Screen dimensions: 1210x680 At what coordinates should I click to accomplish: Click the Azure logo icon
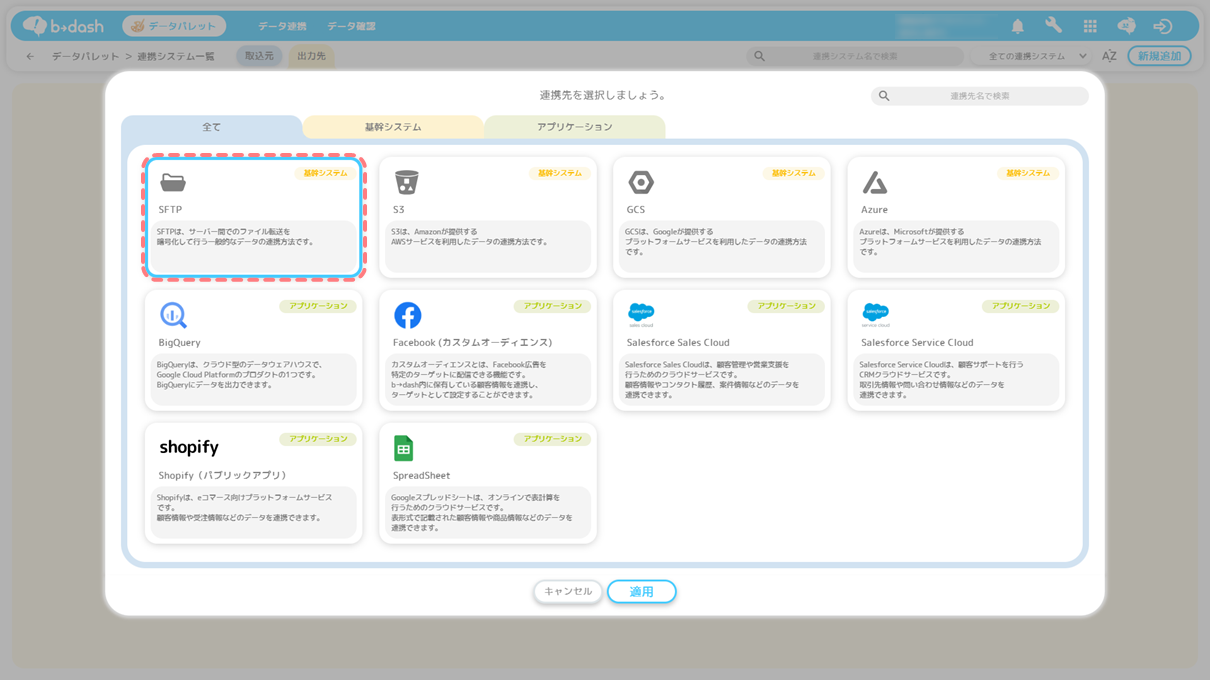(875, 182)
